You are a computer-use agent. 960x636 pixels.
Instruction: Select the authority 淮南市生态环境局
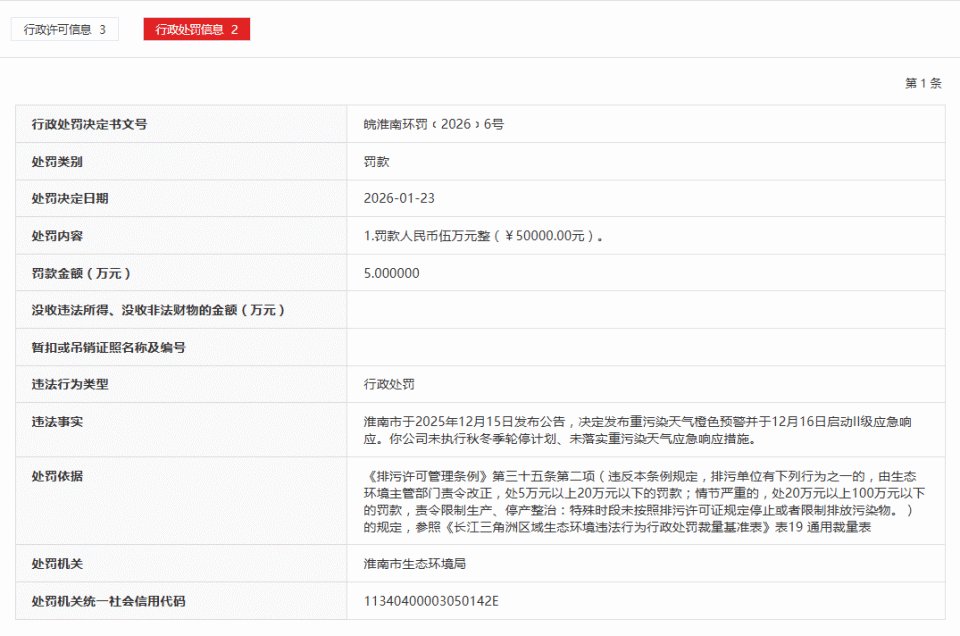[414, 564]
